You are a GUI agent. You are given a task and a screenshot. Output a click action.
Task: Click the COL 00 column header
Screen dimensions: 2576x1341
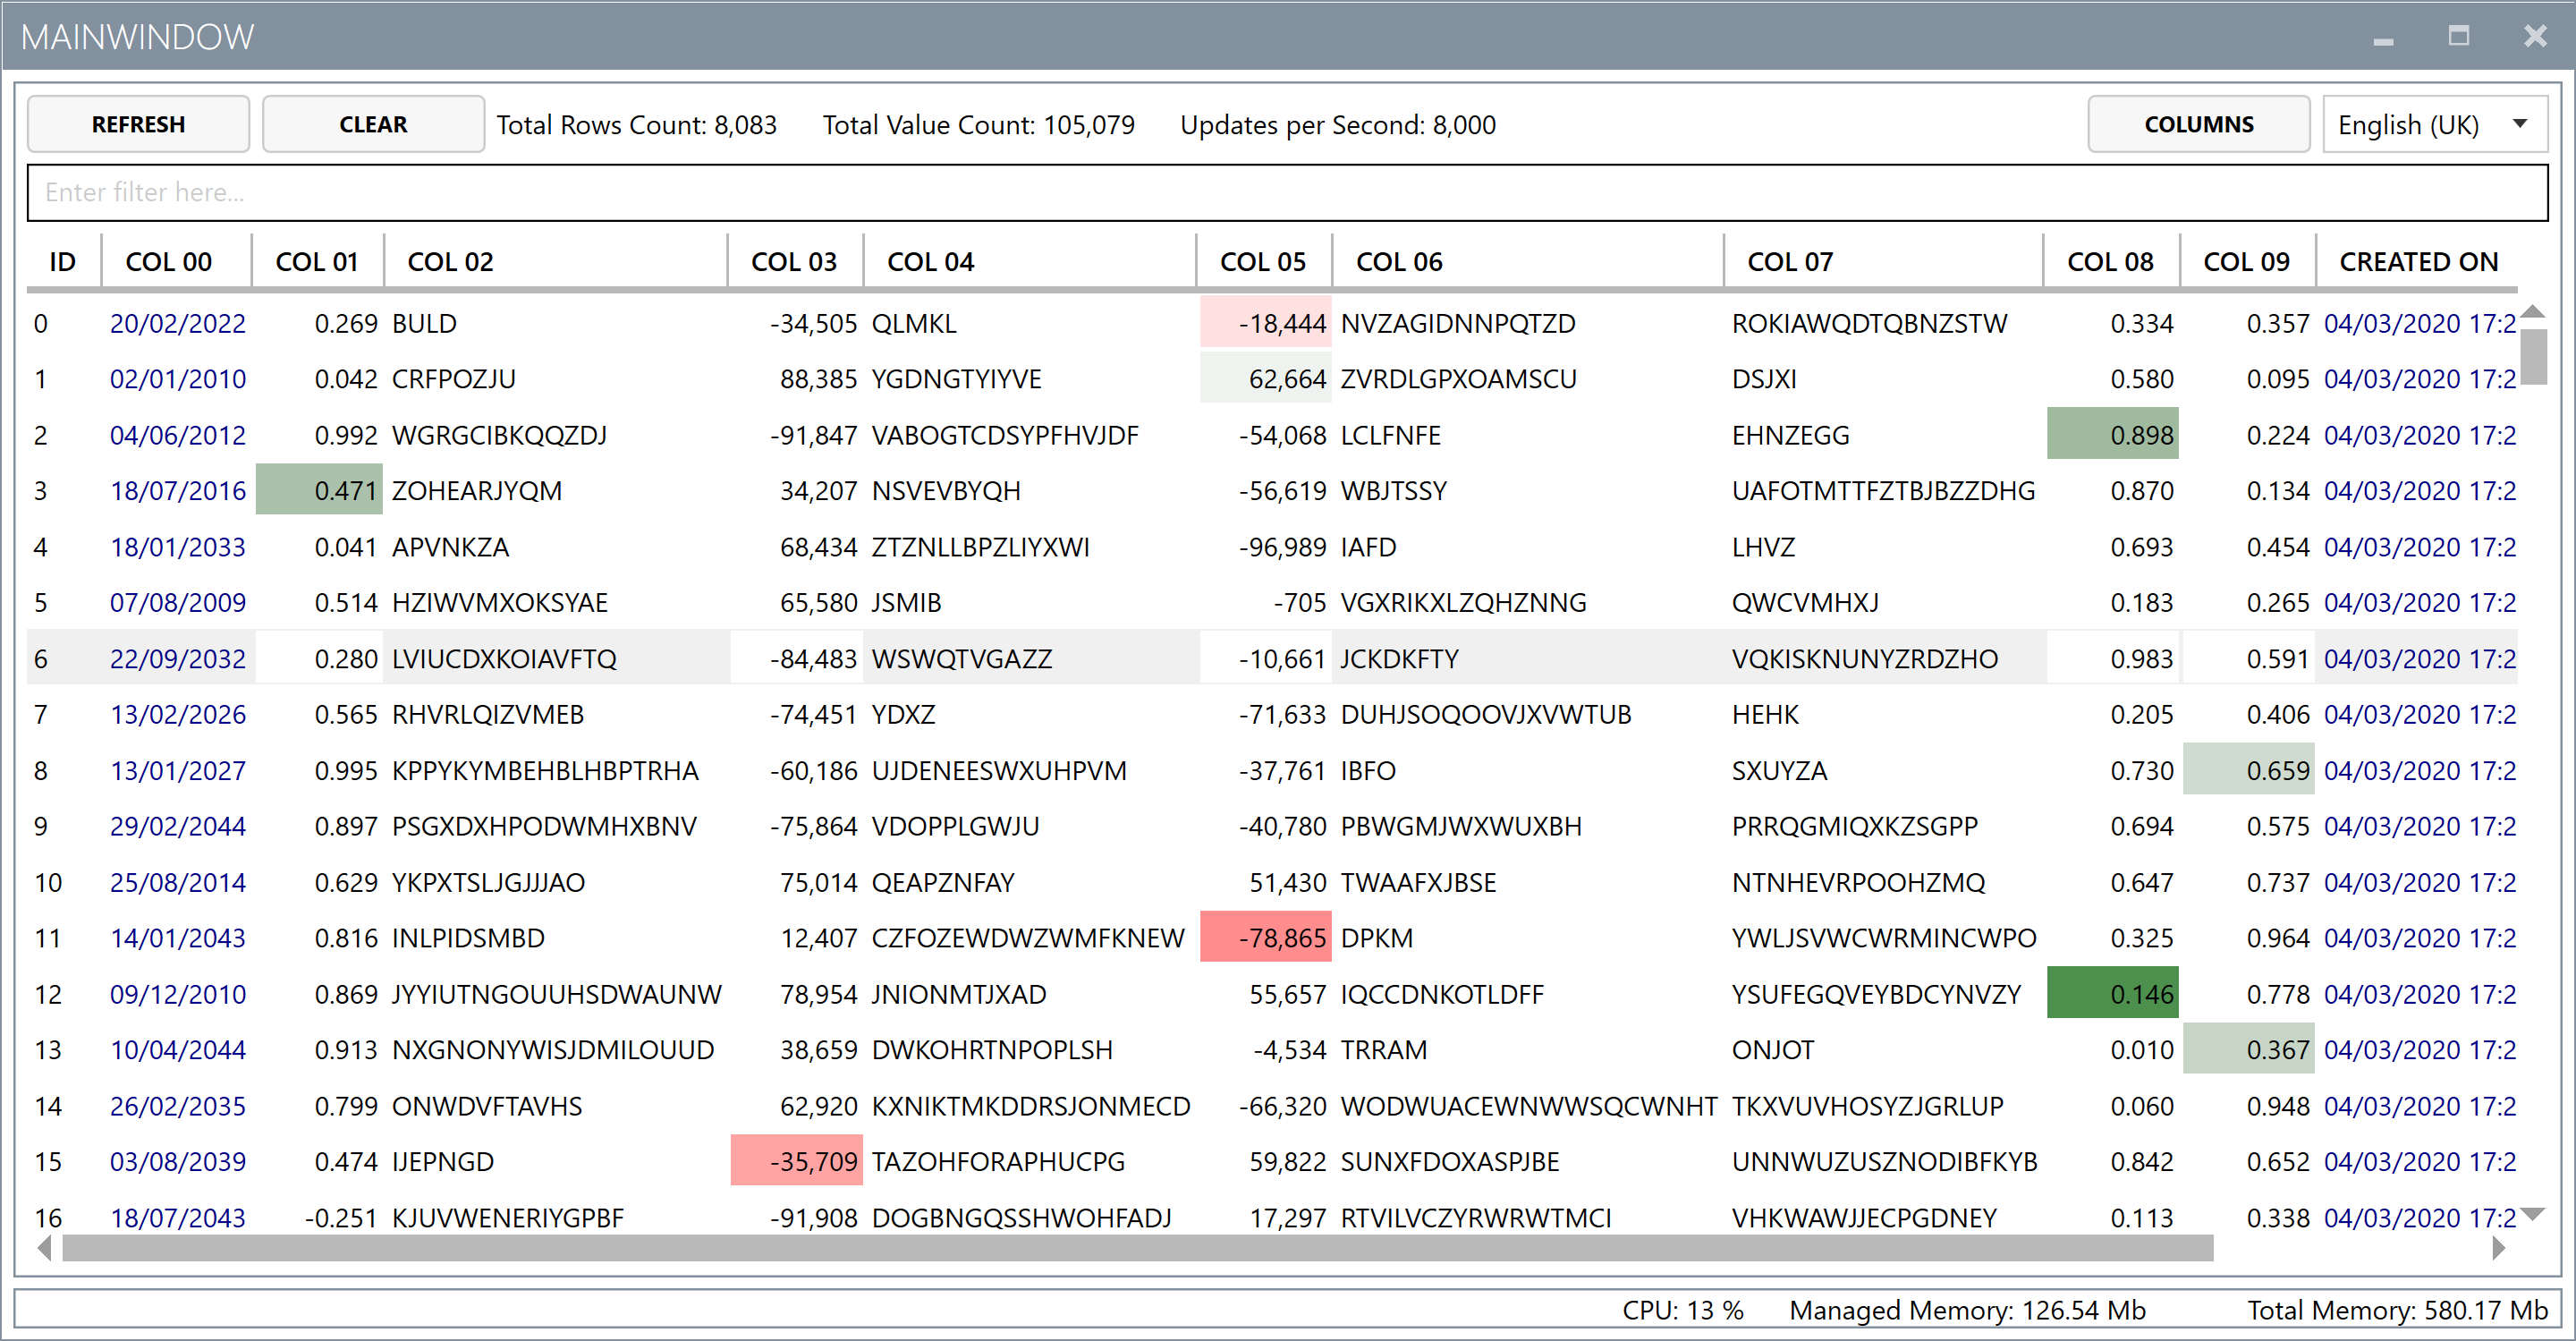(x=168, y=262)
